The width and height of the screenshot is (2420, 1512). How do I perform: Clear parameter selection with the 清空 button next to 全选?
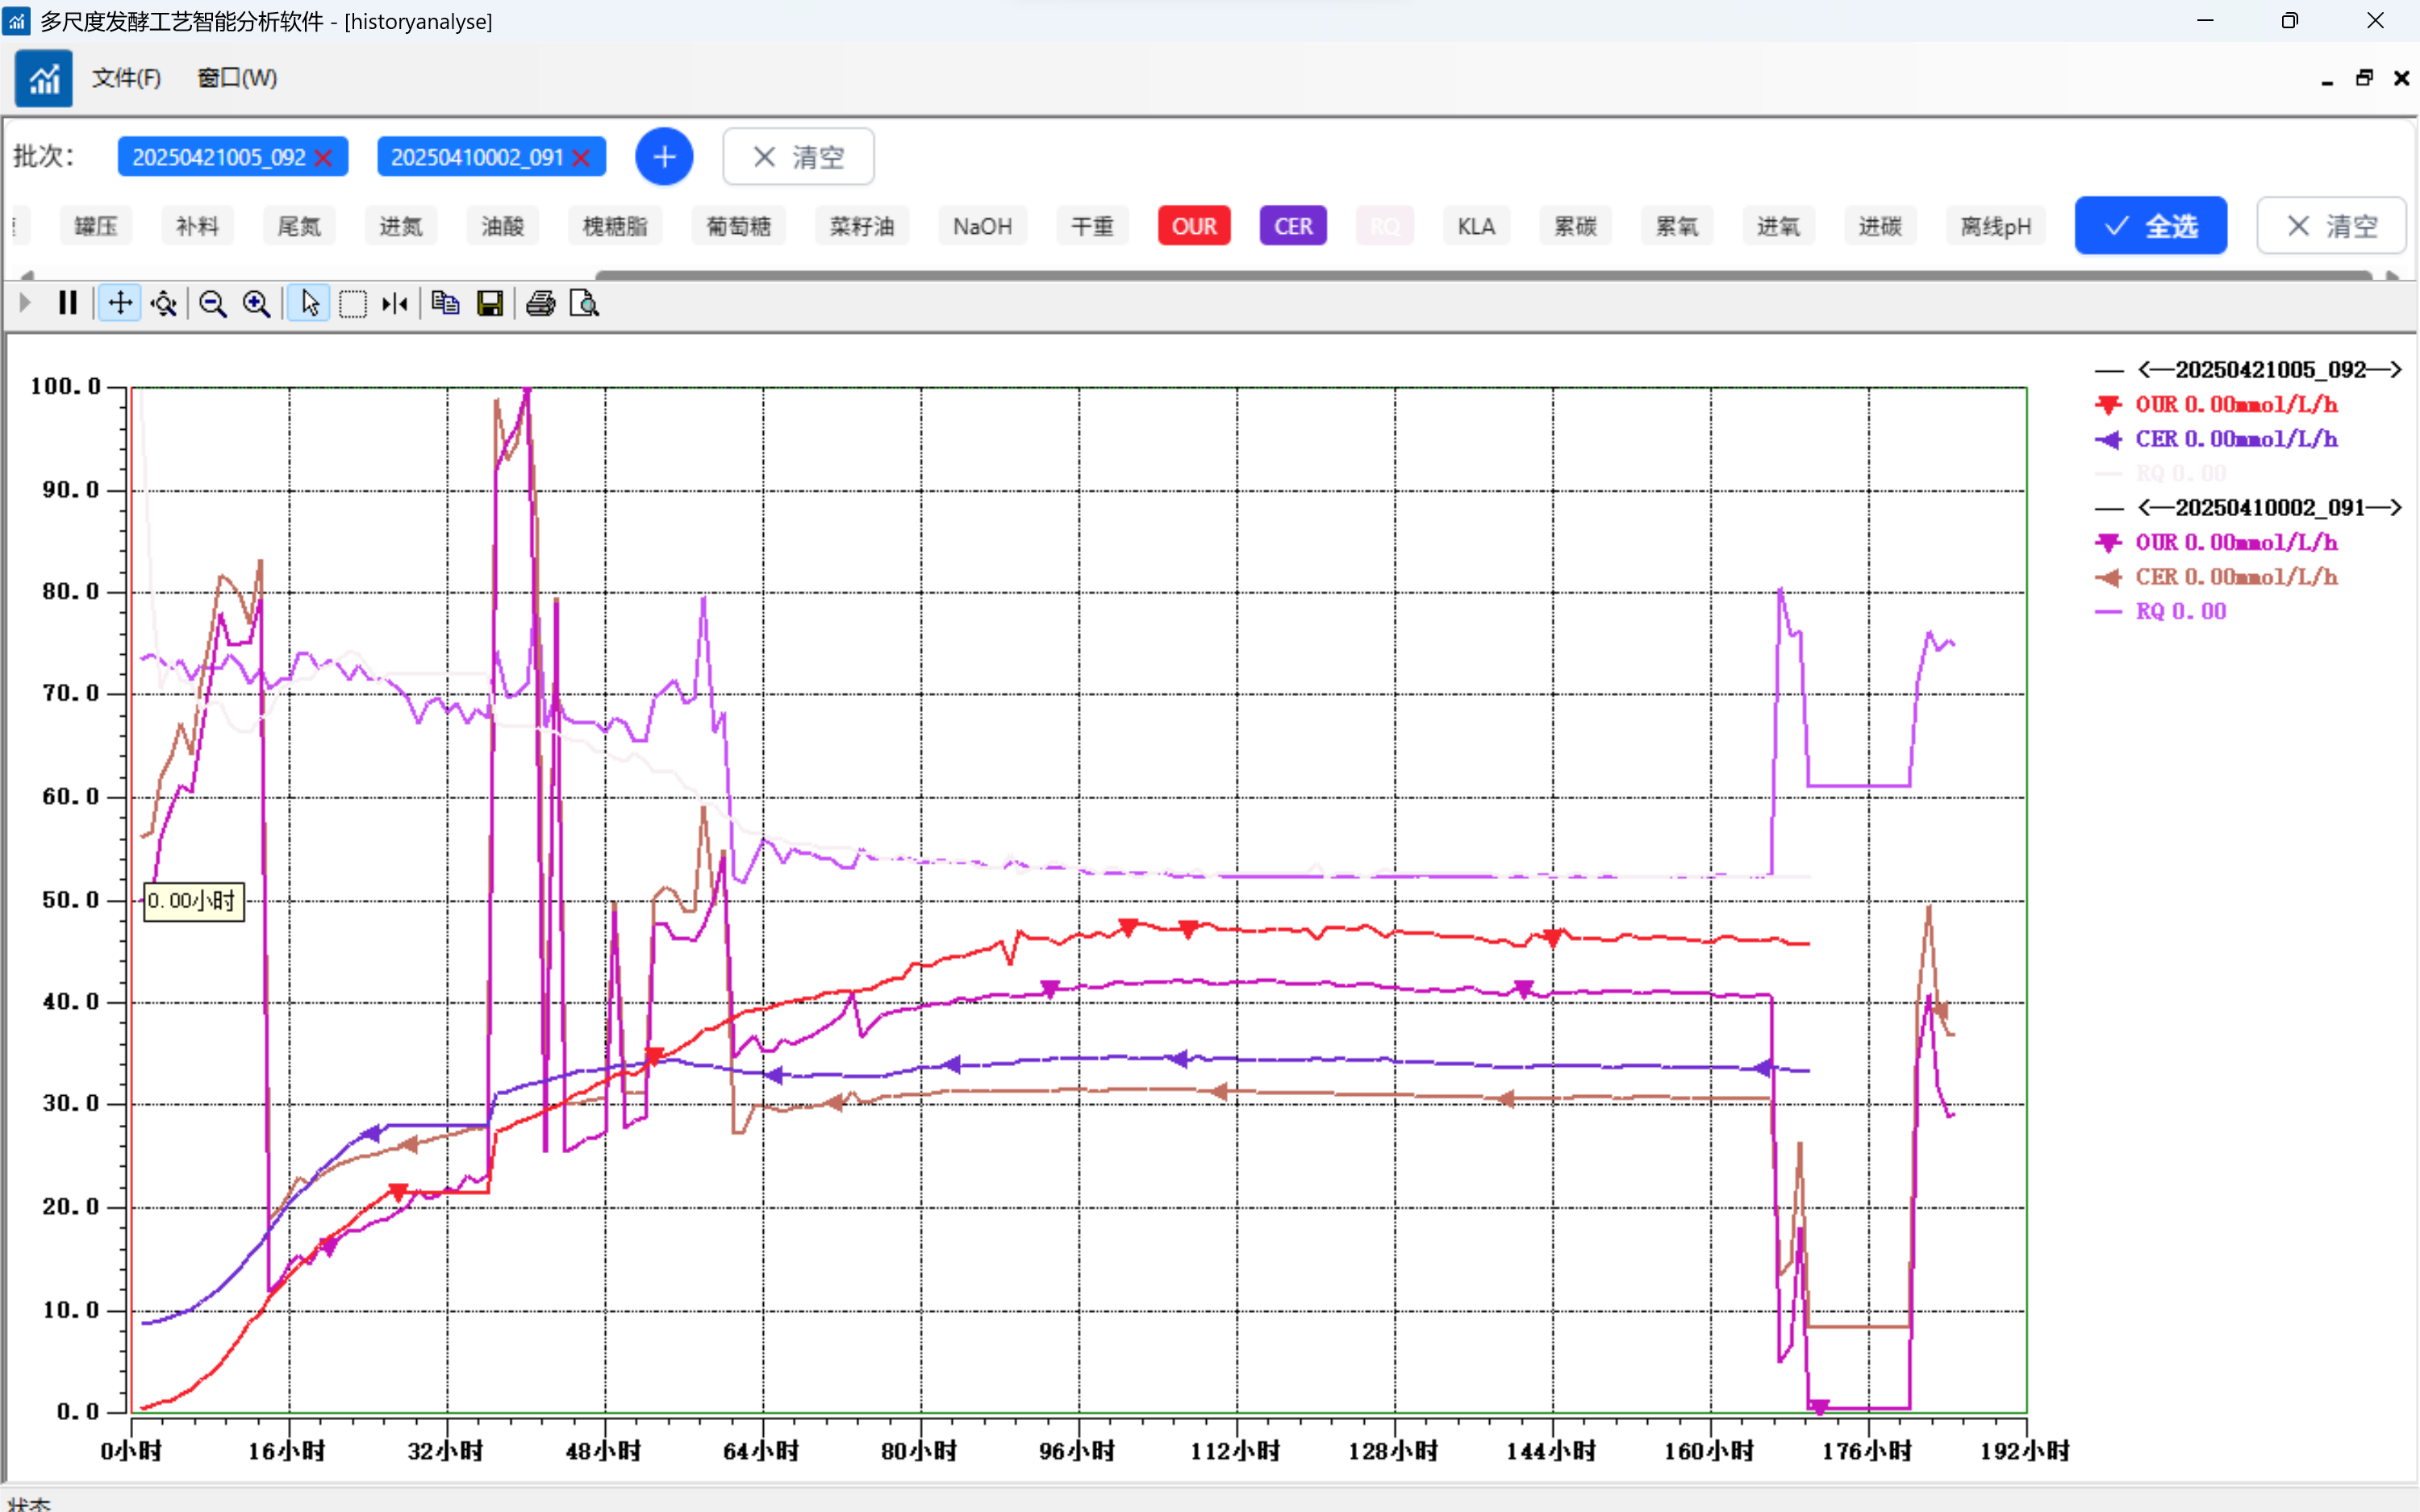(x=2332, y=226)
